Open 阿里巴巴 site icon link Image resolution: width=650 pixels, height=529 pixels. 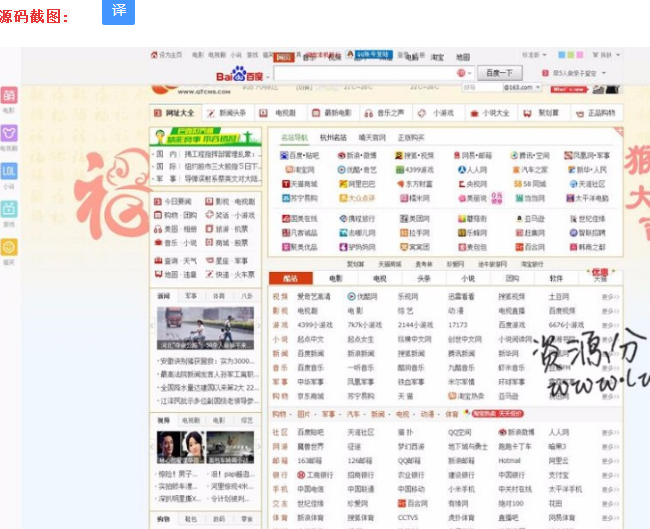point(357,184)
